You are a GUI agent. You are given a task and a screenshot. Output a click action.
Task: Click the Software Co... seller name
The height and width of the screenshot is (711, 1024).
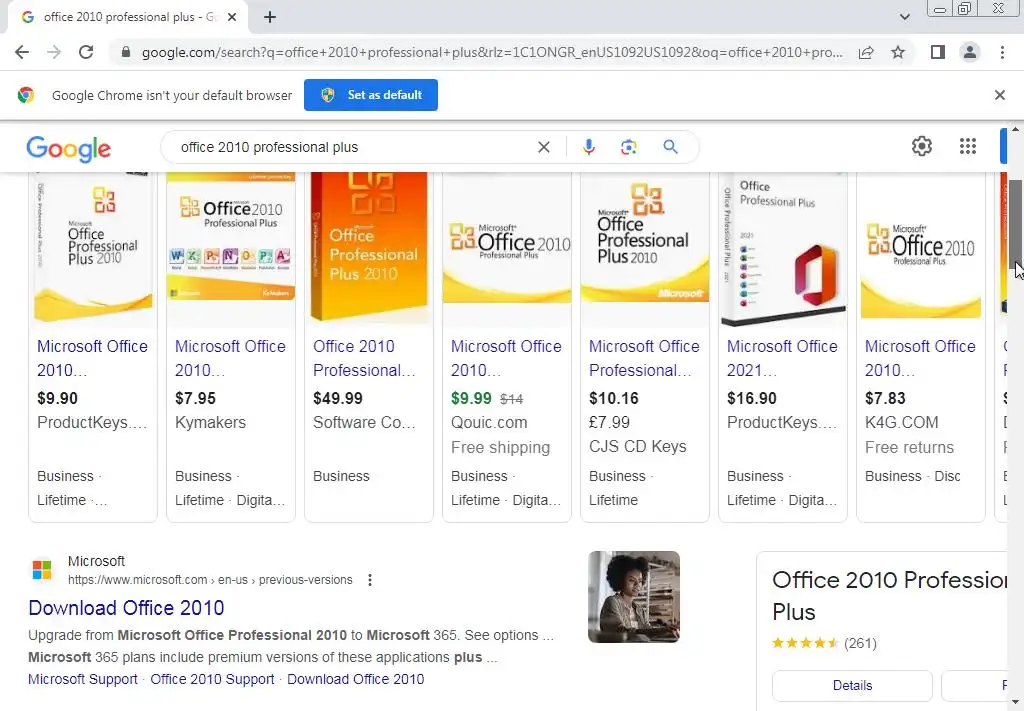[364, 422]
